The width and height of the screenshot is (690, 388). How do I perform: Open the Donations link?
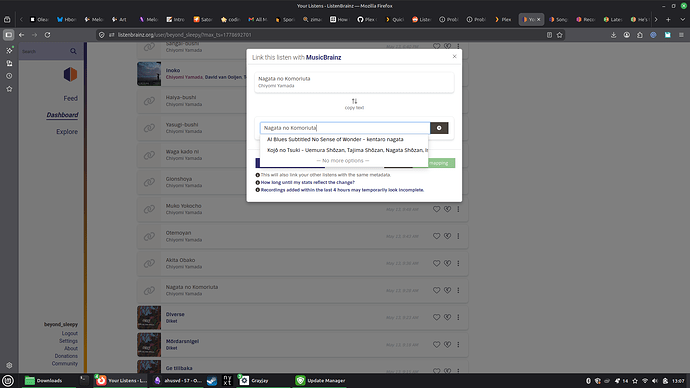point(66,356)
